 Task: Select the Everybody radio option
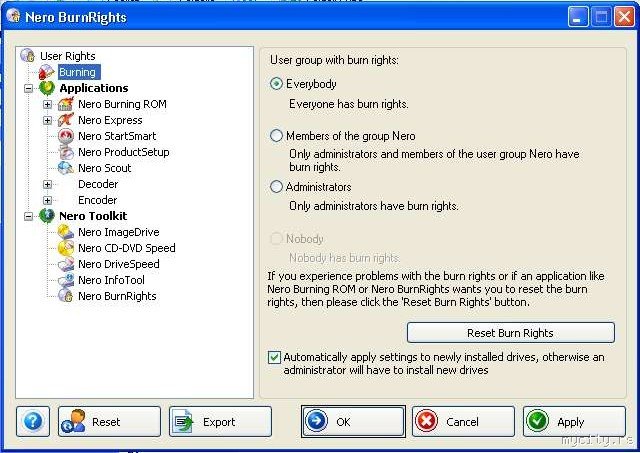tap(276, 84)
